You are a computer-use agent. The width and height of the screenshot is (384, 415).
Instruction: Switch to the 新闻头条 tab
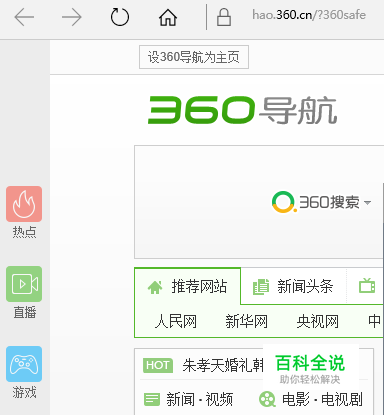coord(293,286)
